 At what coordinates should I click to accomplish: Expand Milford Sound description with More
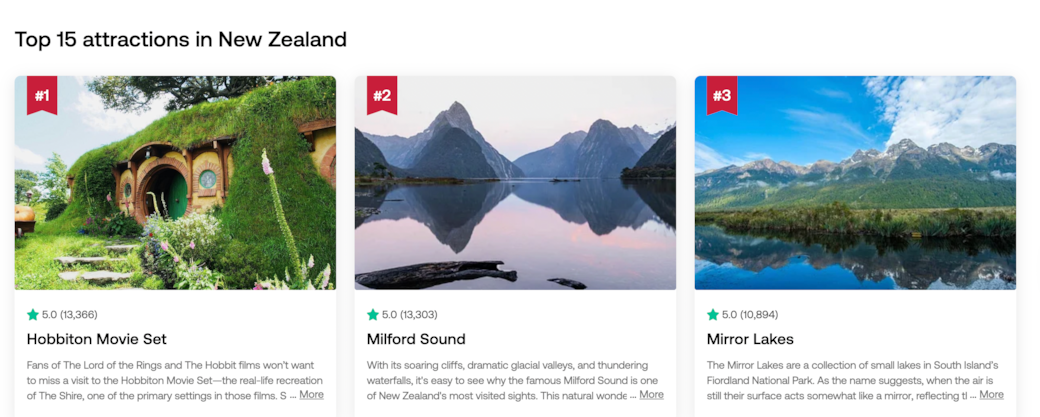[651, 395]
